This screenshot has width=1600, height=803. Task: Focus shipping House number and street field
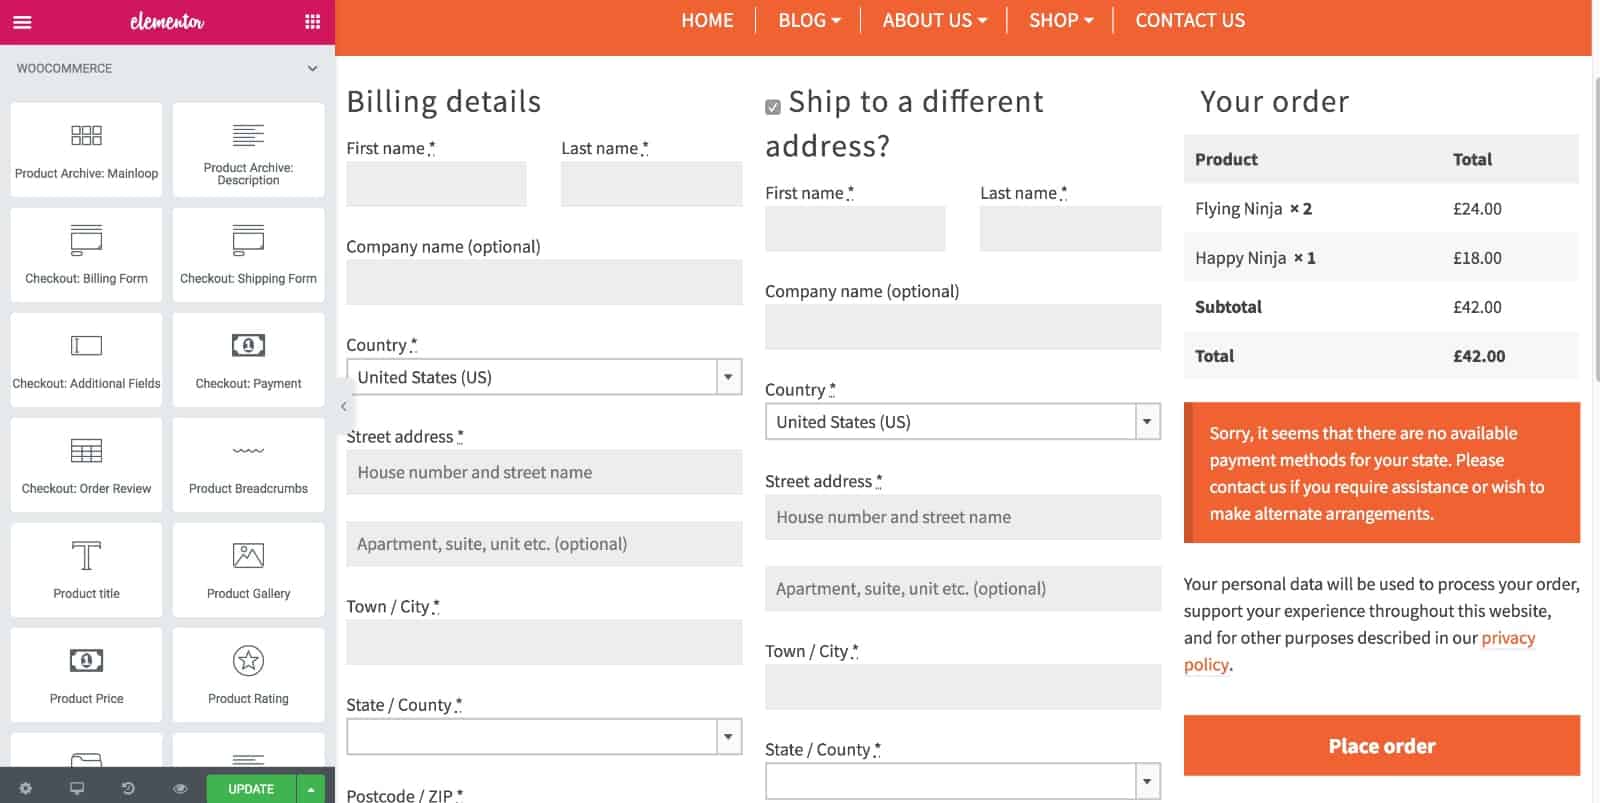(x=963, y=517)
